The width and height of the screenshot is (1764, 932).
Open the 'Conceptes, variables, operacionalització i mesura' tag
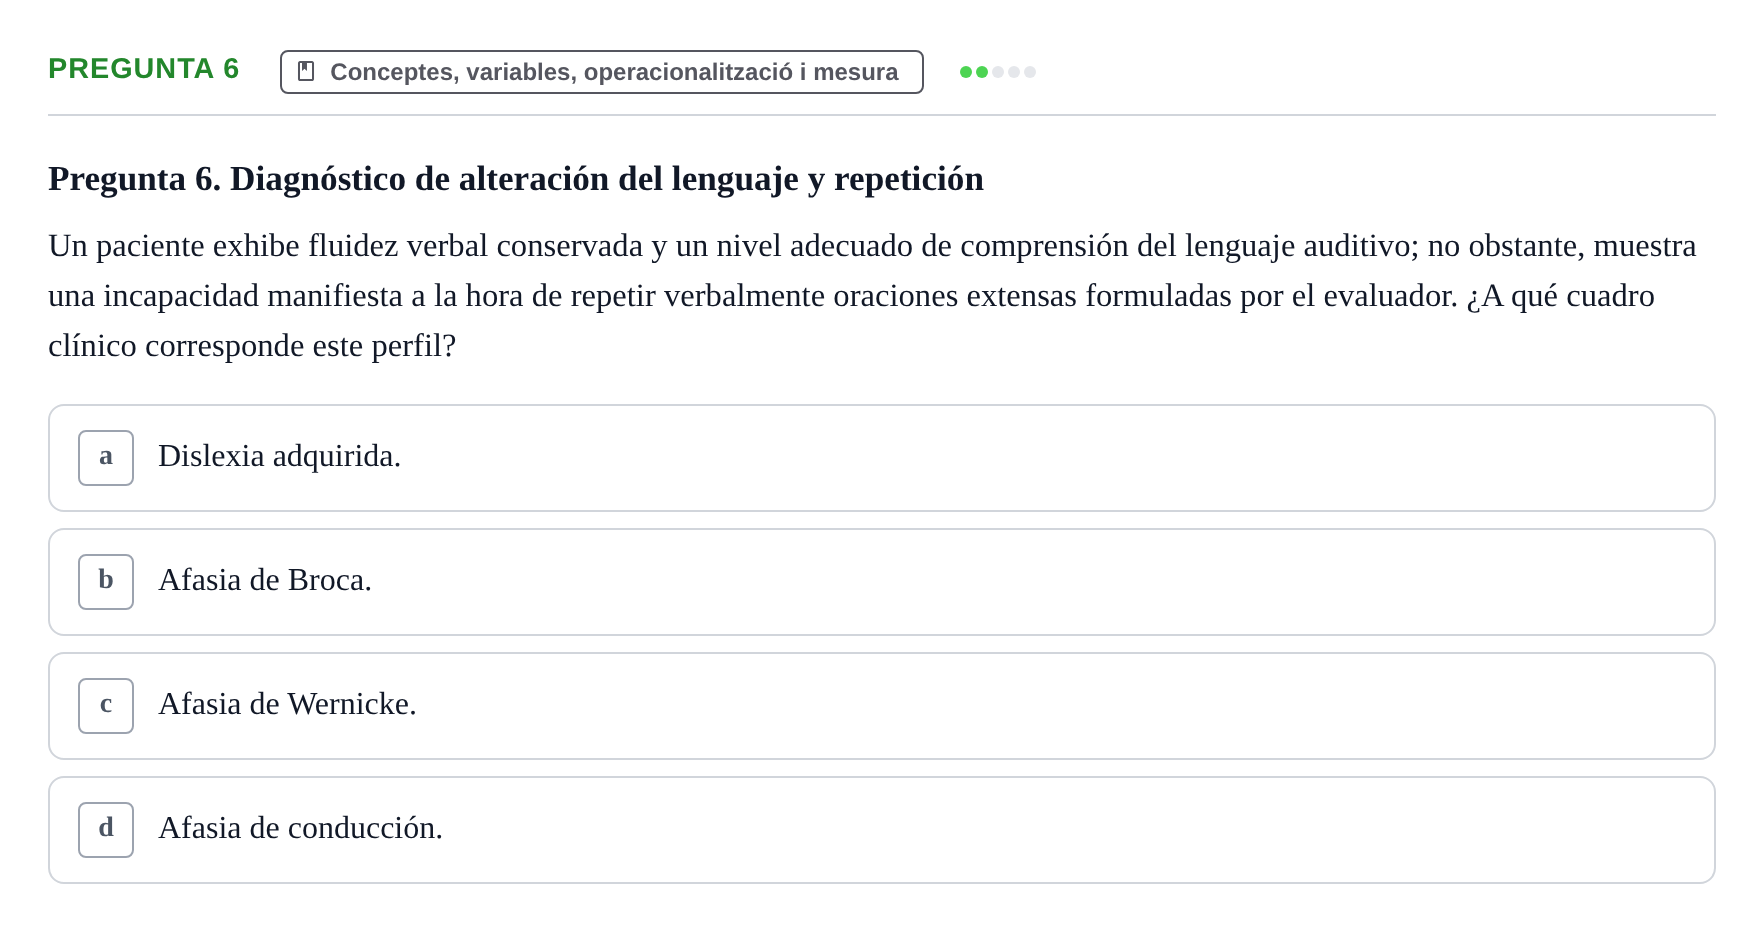pyautogui.click(x=601, y=72)
